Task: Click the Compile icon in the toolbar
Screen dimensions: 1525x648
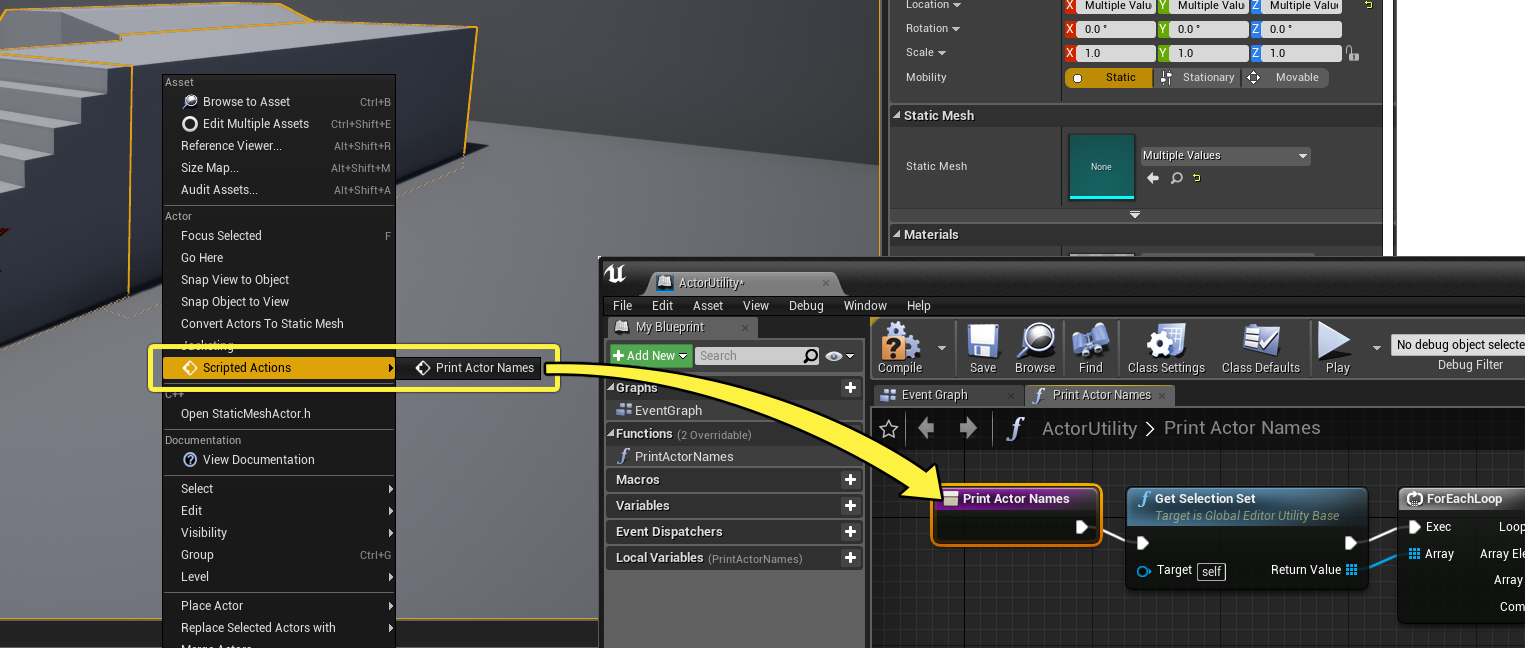Action: point(899,347)
